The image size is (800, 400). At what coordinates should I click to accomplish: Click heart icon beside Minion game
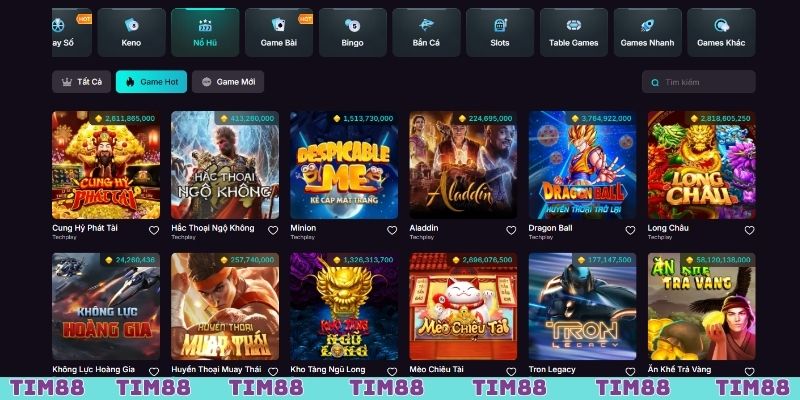392,230
